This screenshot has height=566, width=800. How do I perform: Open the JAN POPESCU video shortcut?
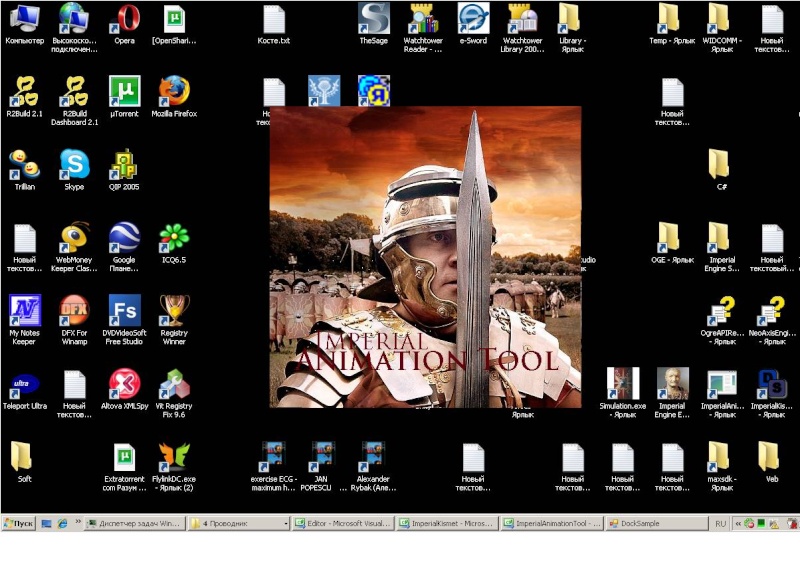click(x=323, y=466)
